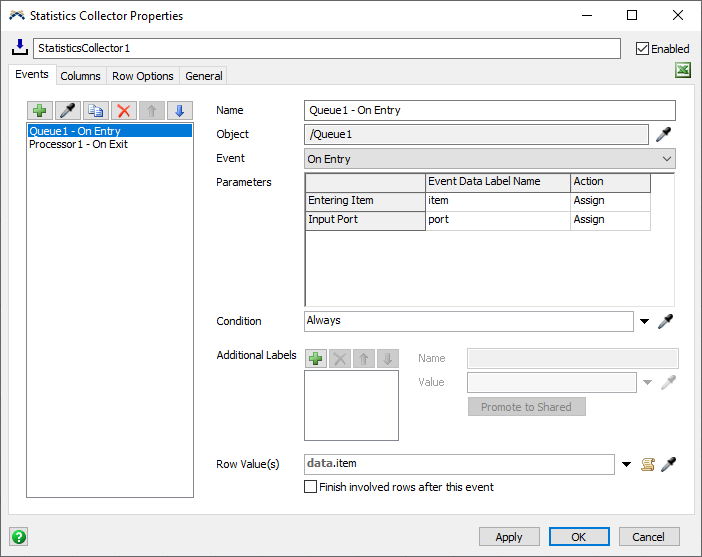The width and height of the screenshot is (702, 557).
Task: Open the code editor scroll icon
Action: 647,464
